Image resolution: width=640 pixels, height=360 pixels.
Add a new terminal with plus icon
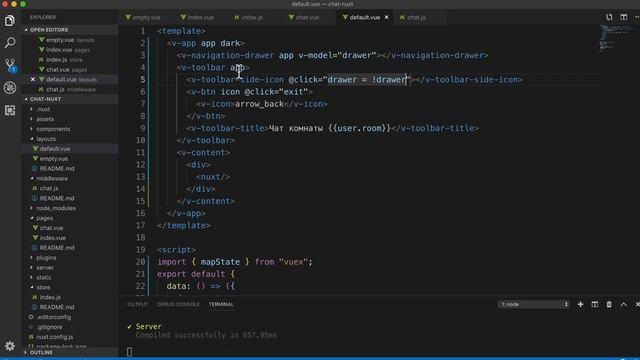580,304
